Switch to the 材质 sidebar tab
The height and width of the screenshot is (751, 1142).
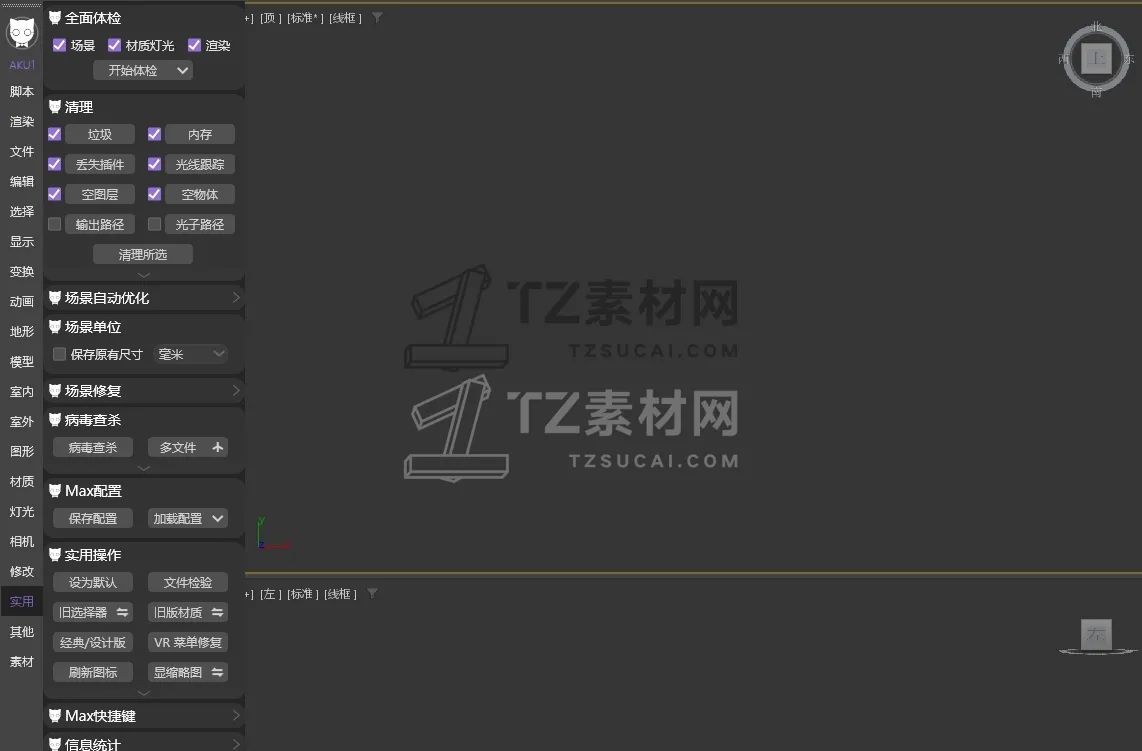point(21,481)
